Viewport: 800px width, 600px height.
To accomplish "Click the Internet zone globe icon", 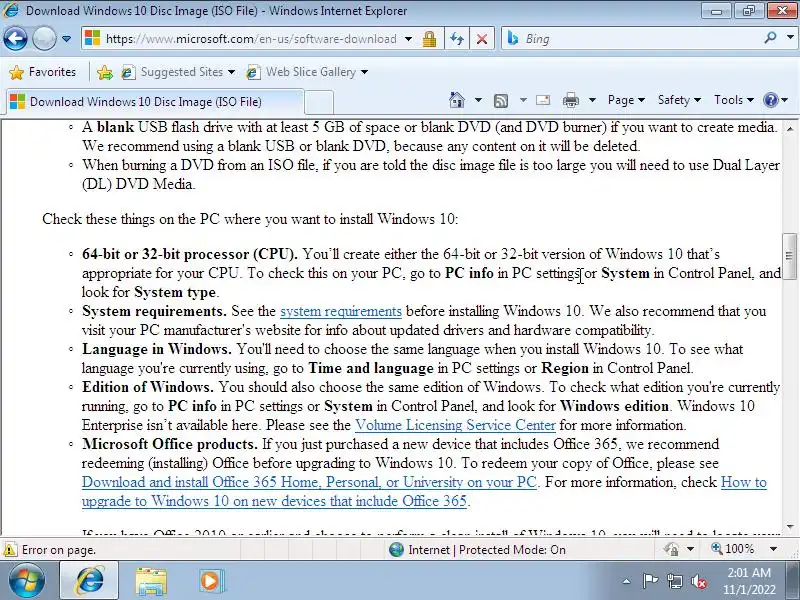I will [x=396, y=549].
